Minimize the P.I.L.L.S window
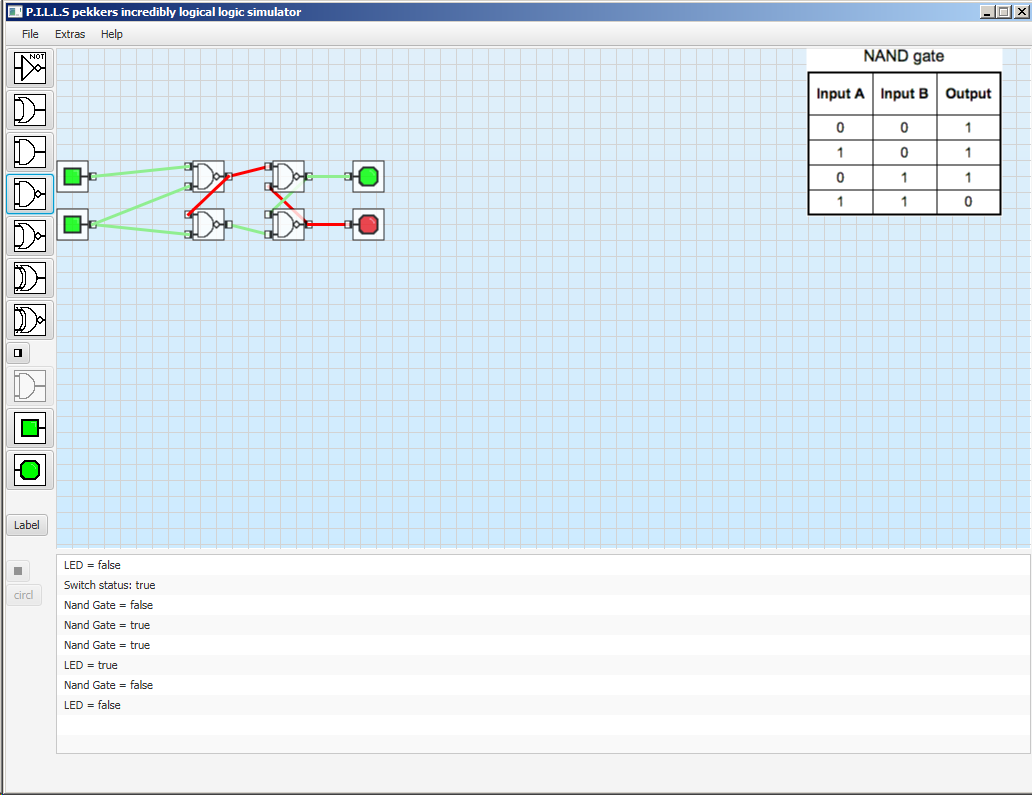The image size is (1032, 795). 987,12
